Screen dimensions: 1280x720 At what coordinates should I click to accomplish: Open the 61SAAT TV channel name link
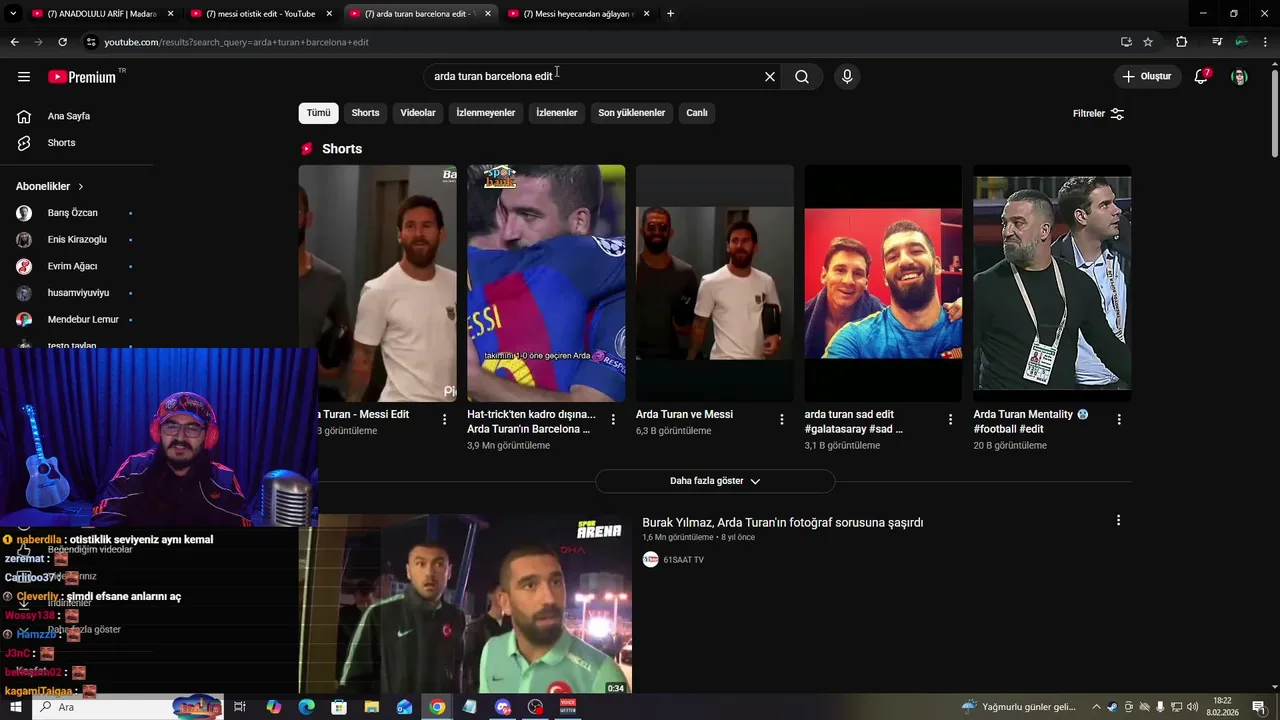click(x=683, y=560)
